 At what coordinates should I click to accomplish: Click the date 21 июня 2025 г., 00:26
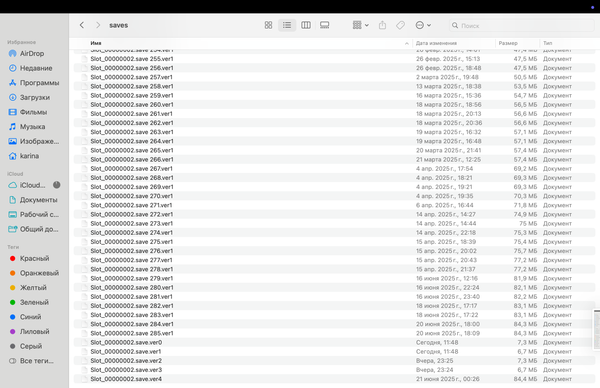[x=448, y=379]
